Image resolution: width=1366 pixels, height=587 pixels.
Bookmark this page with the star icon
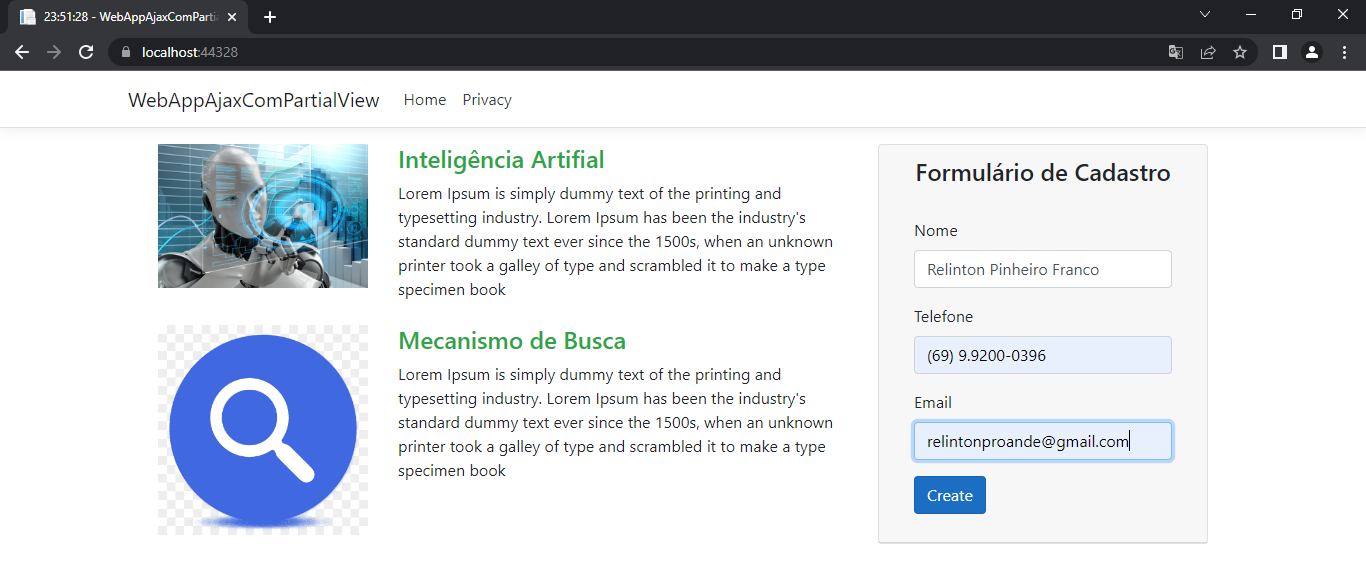point(1240,51)
